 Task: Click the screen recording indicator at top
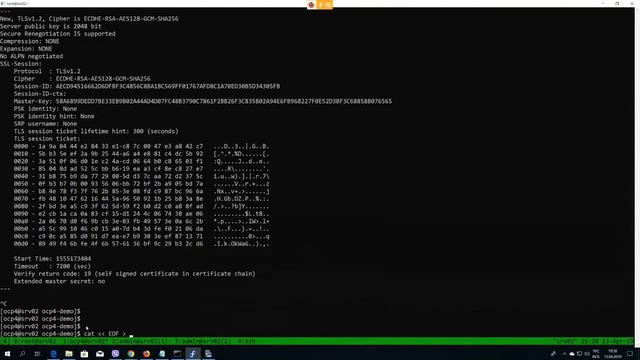click(x=320, y=4)
